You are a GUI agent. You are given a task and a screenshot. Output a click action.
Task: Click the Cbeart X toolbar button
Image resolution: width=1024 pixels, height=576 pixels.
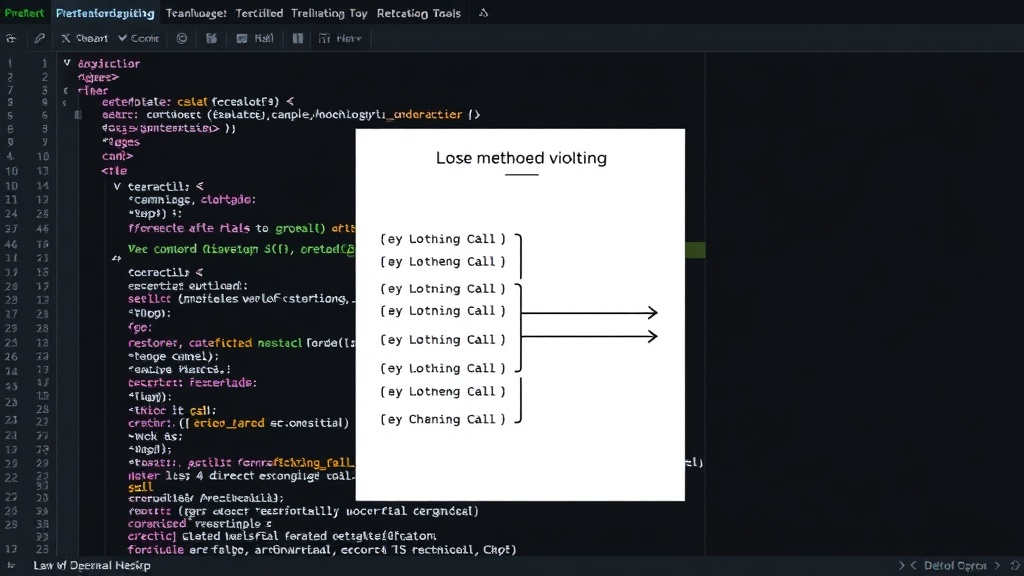coord(84,39)
